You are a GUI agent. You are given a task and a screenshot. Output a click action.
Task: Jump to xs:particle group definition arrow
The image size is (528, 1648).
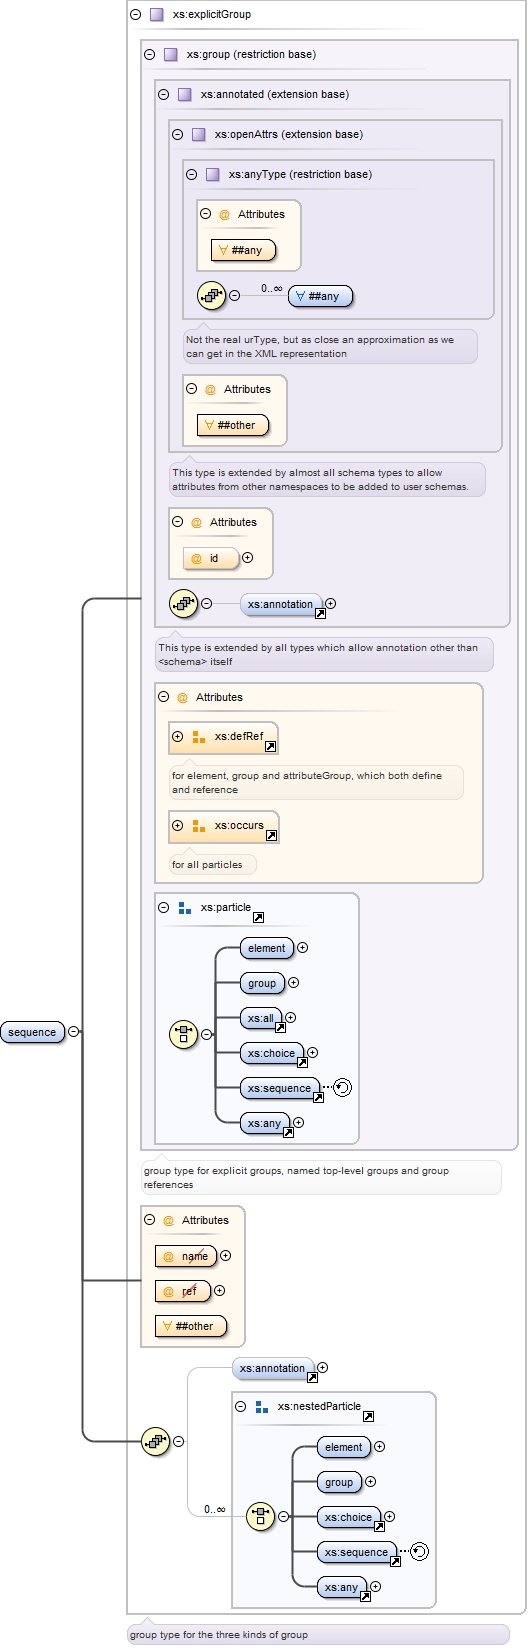click(x=258, y=917)
